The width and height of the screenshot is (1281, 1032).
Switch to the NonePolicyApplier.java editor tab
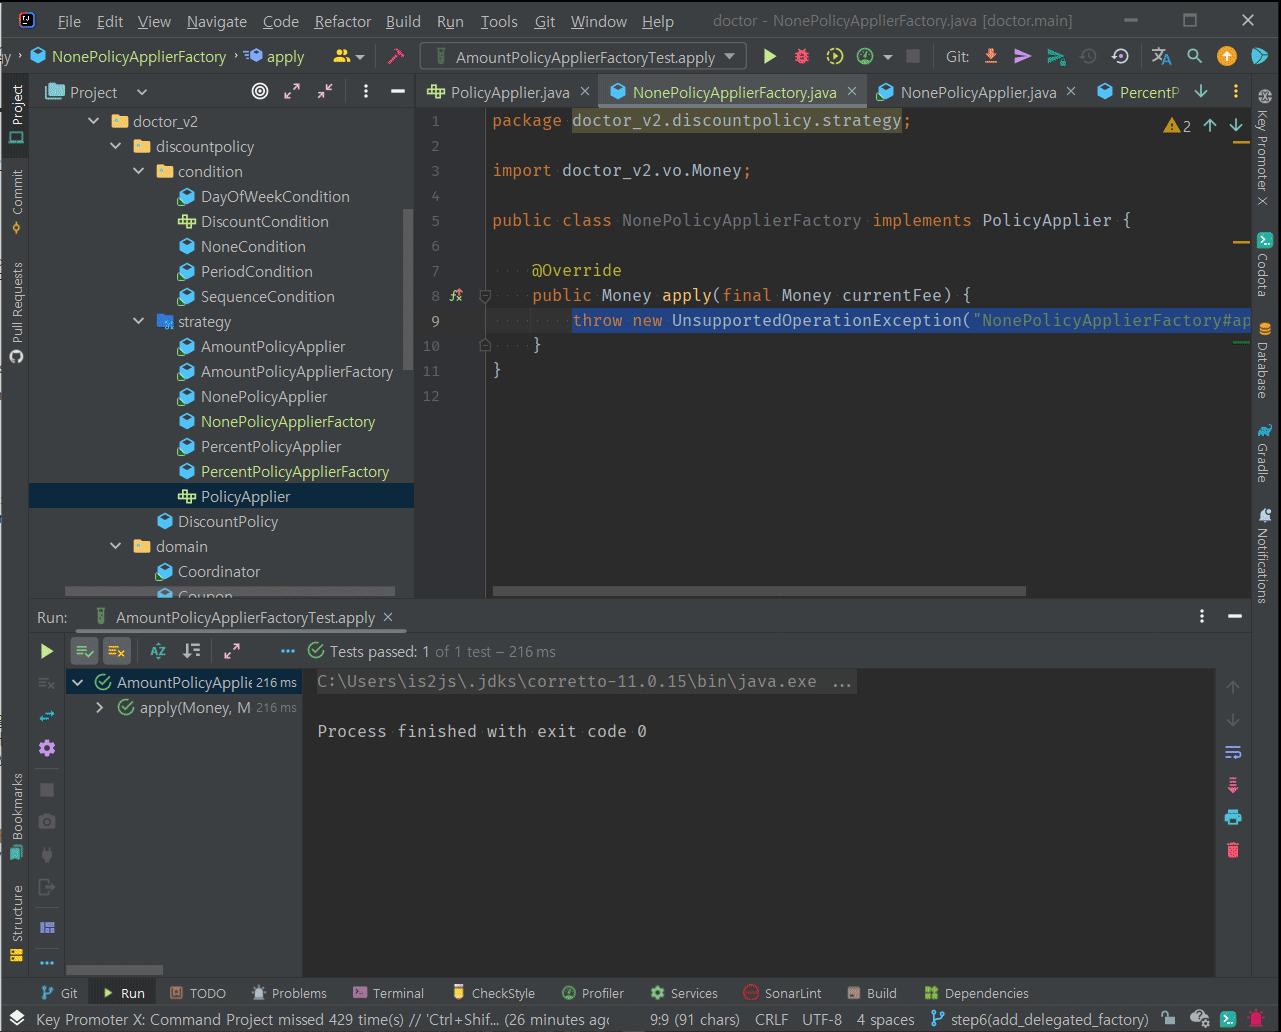click(x=977, y=92)
